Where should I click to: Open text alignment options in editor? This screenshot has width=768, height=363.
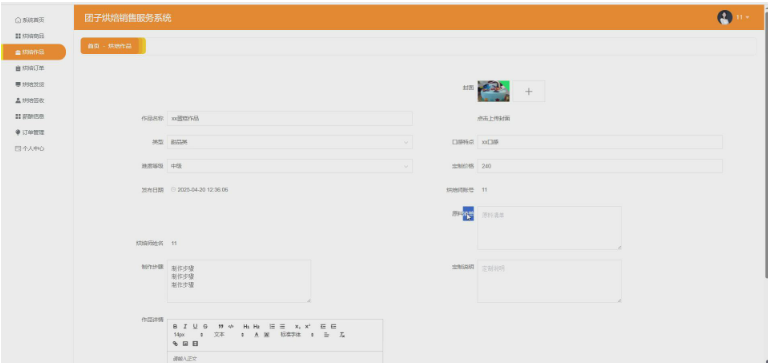coord(327,335)
